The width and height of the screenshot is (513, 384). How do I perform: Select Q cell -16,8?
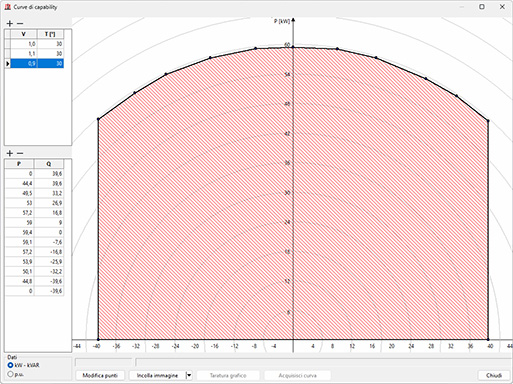49,252
